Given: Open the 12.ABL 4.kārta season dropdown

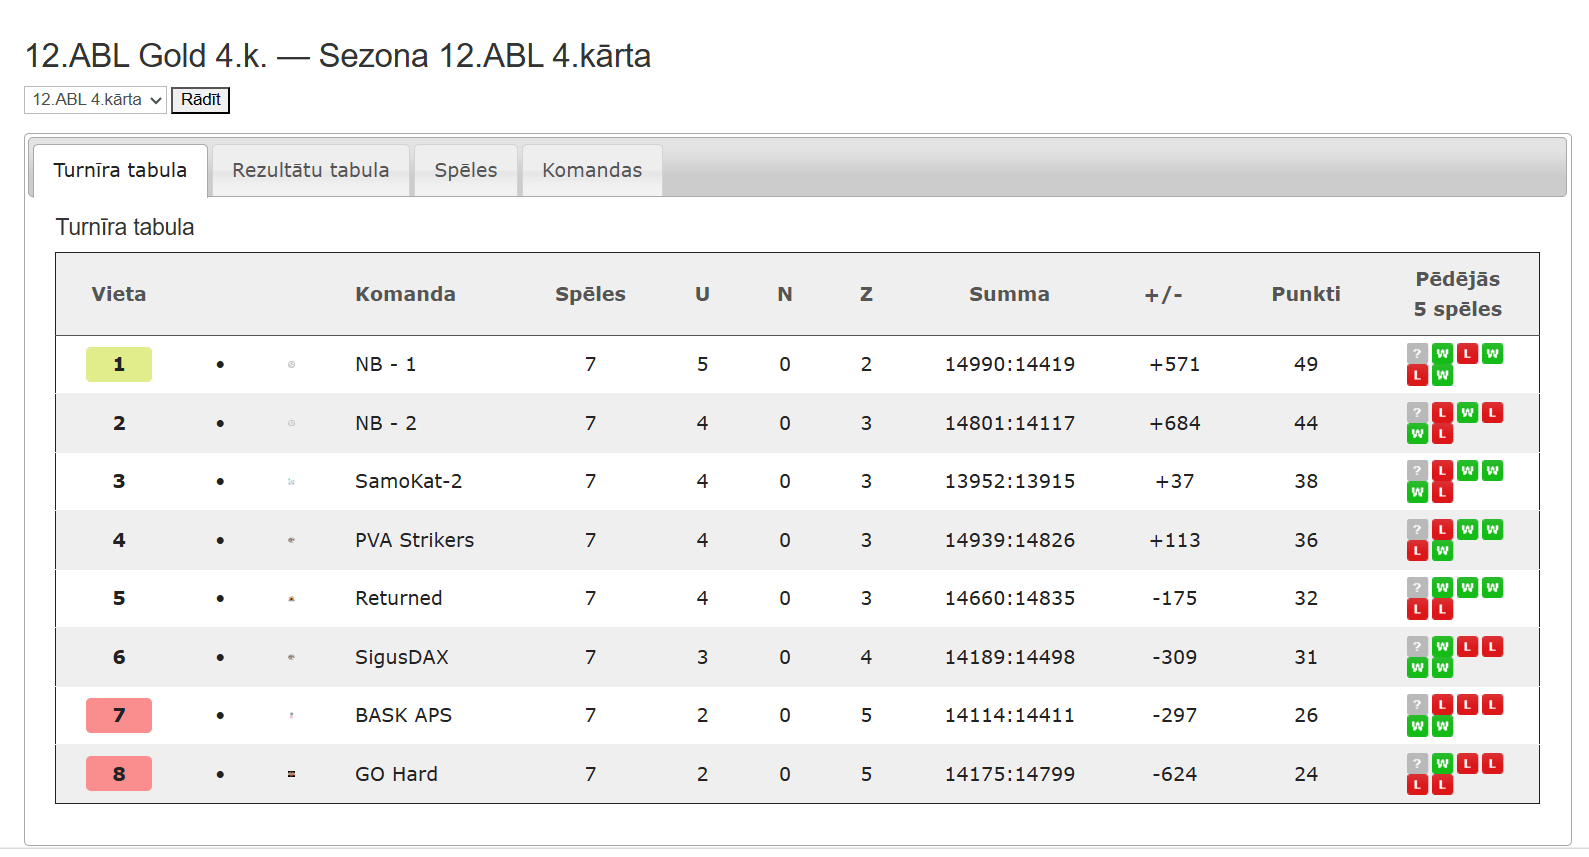Looking at the screenshot, I should [x=95, y=100].
